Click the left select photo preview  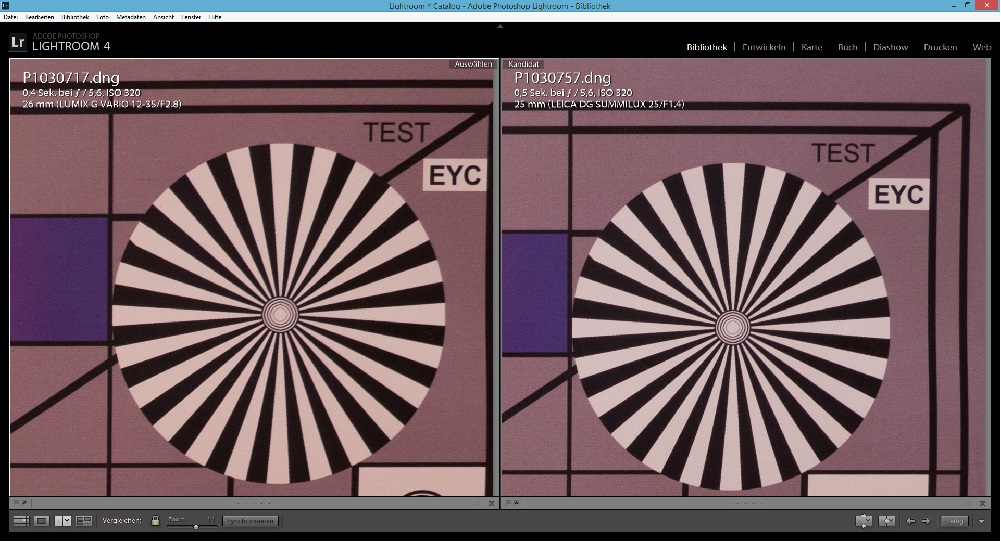pyautogui.click(x=253, y=278)
